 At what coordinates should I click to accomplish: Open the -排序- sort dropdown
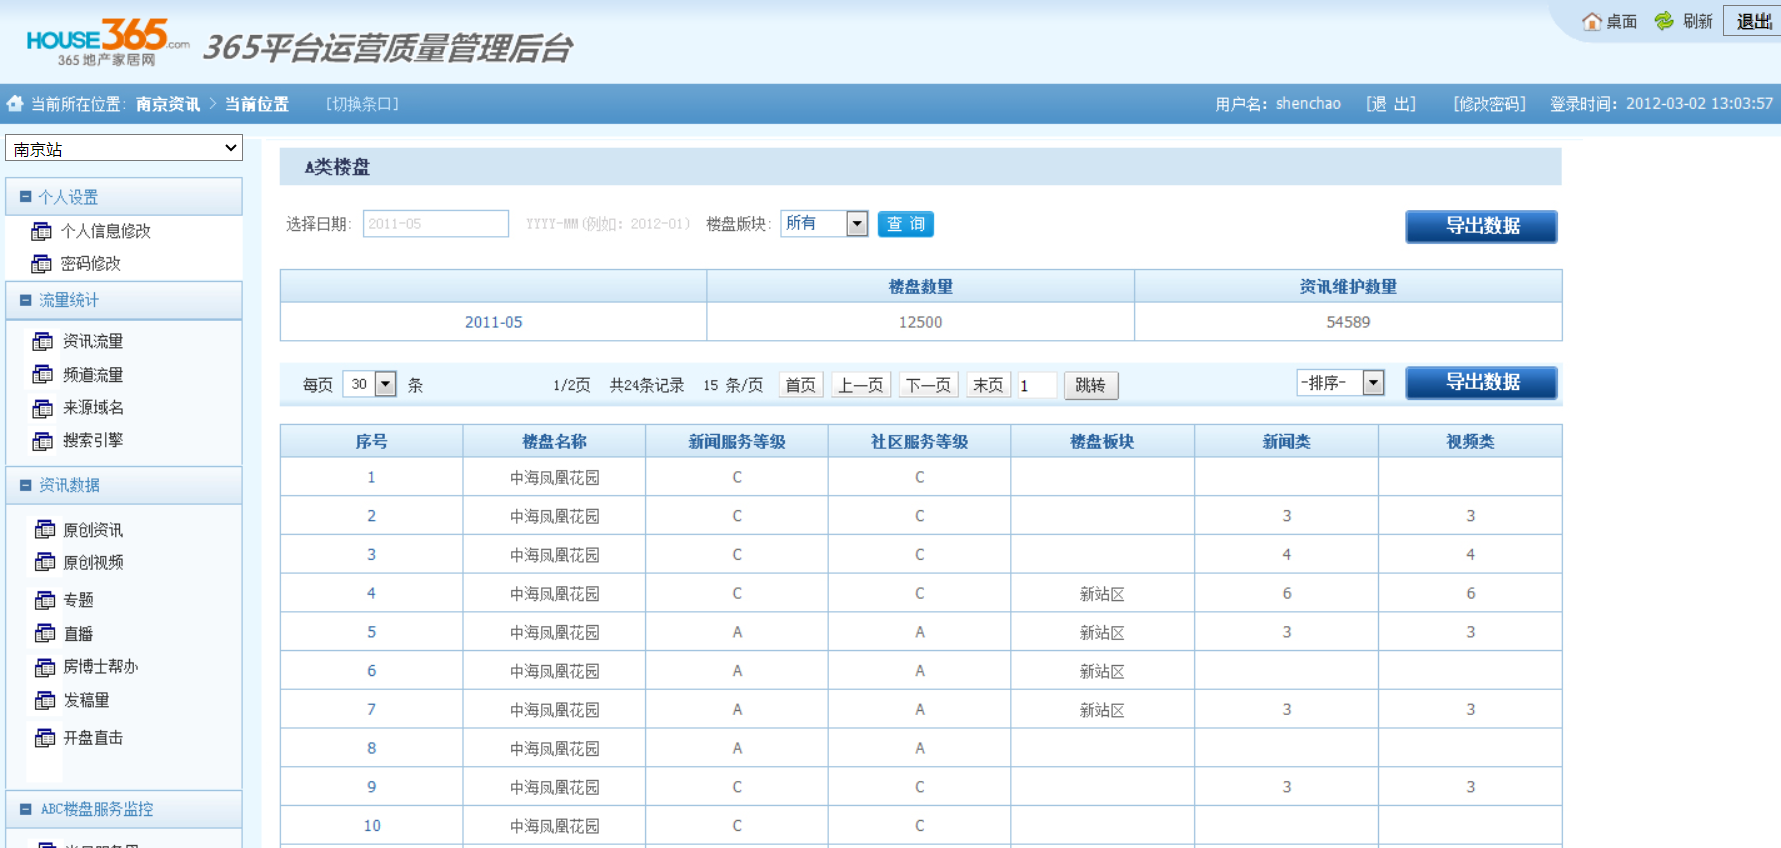(x=1341, y=382)
